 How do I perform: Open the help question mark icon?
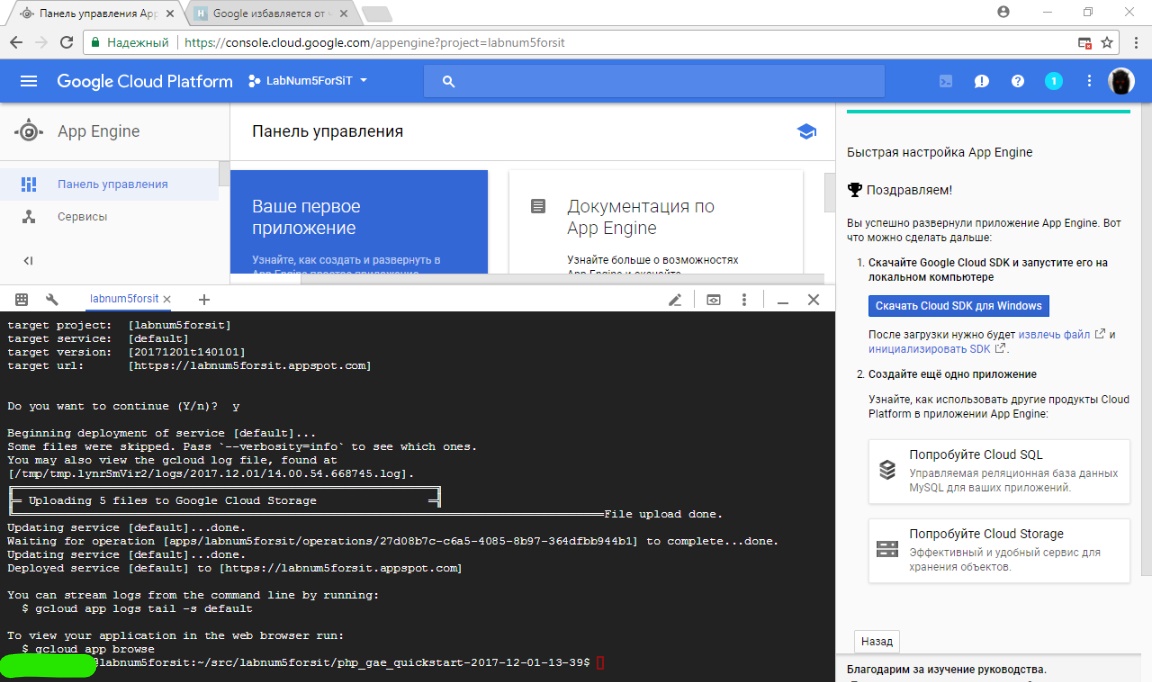[1018, 82]
